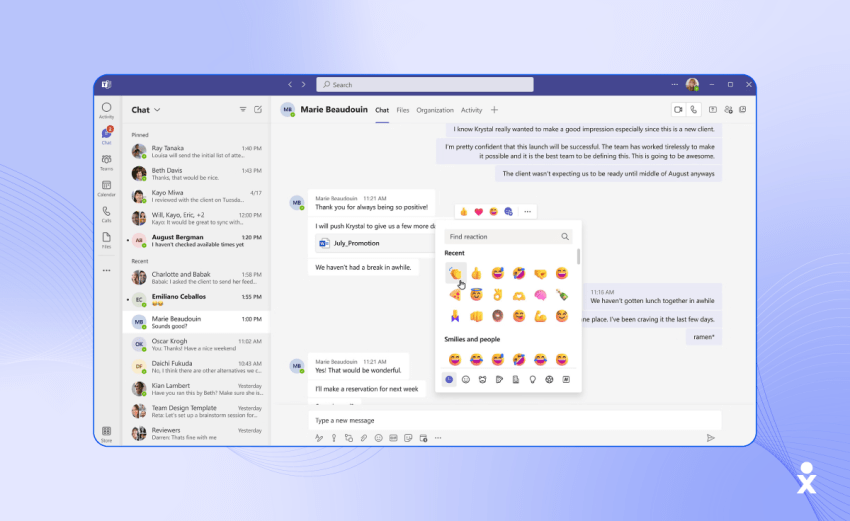
Task: Open Calls in the sidebar
Action: pos(106,214)
